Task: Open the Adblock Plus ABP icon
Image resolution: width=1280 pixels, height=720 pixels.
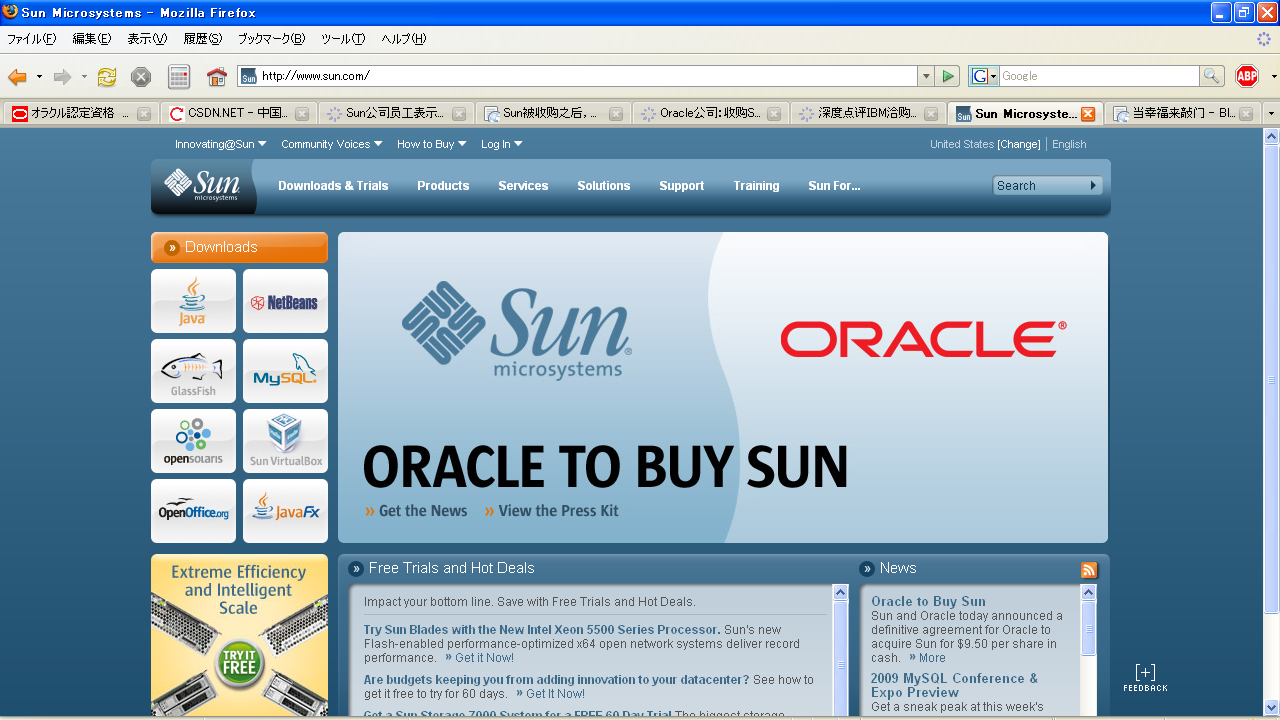Action: 1247,76
